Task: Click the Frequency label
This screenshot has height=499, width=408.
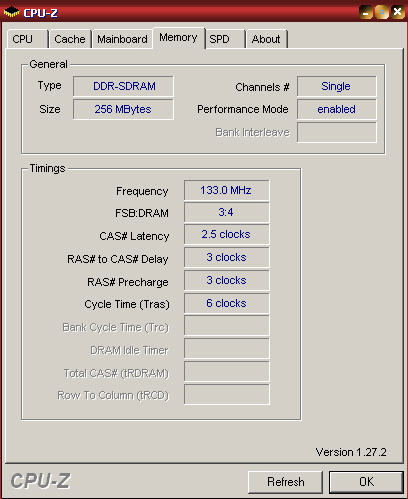Action: click(x=142, y=191)
